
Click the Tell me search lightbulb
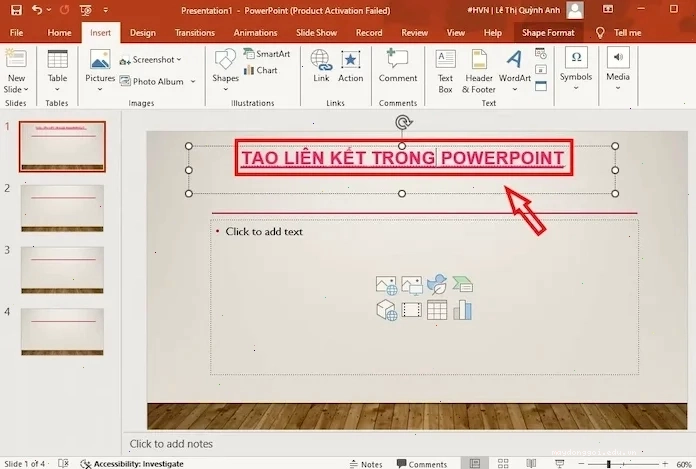pyautogui.click(x=600, y=32)
